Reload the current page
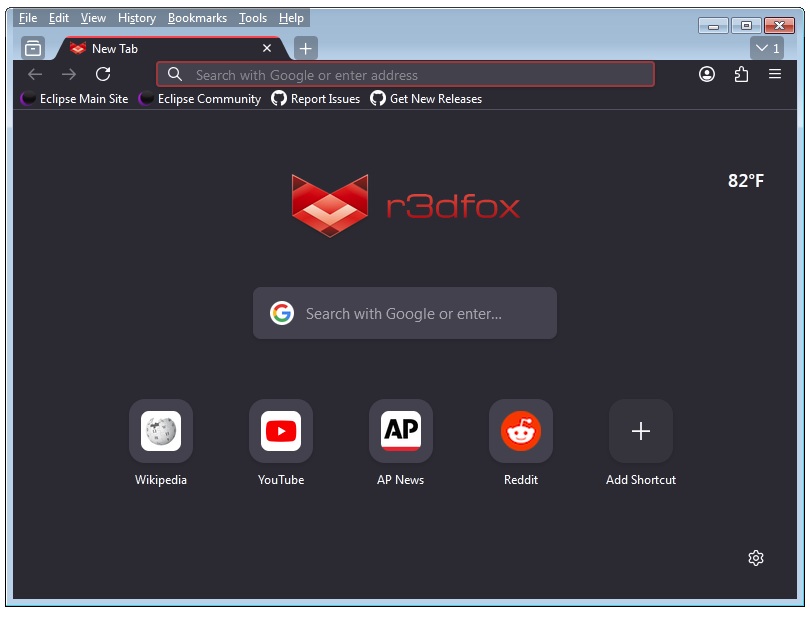Image resolution: width=810 pixels, height=617 pixels. [103, 74]
